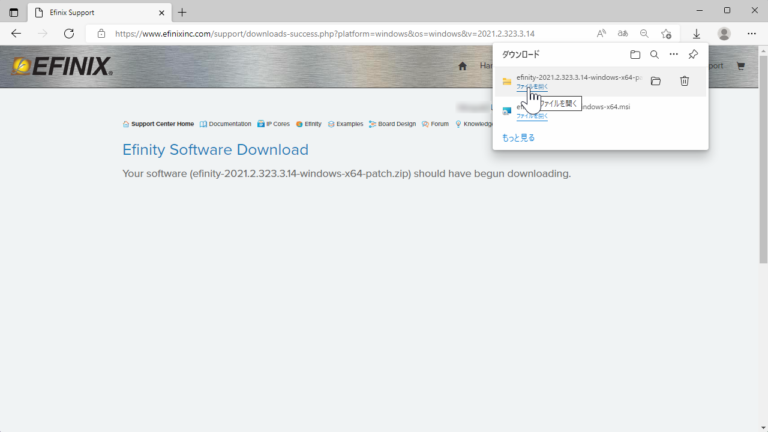This screenshot has height=432, width=768.
Task: Open the user profile menu
Action: (724, 33)
